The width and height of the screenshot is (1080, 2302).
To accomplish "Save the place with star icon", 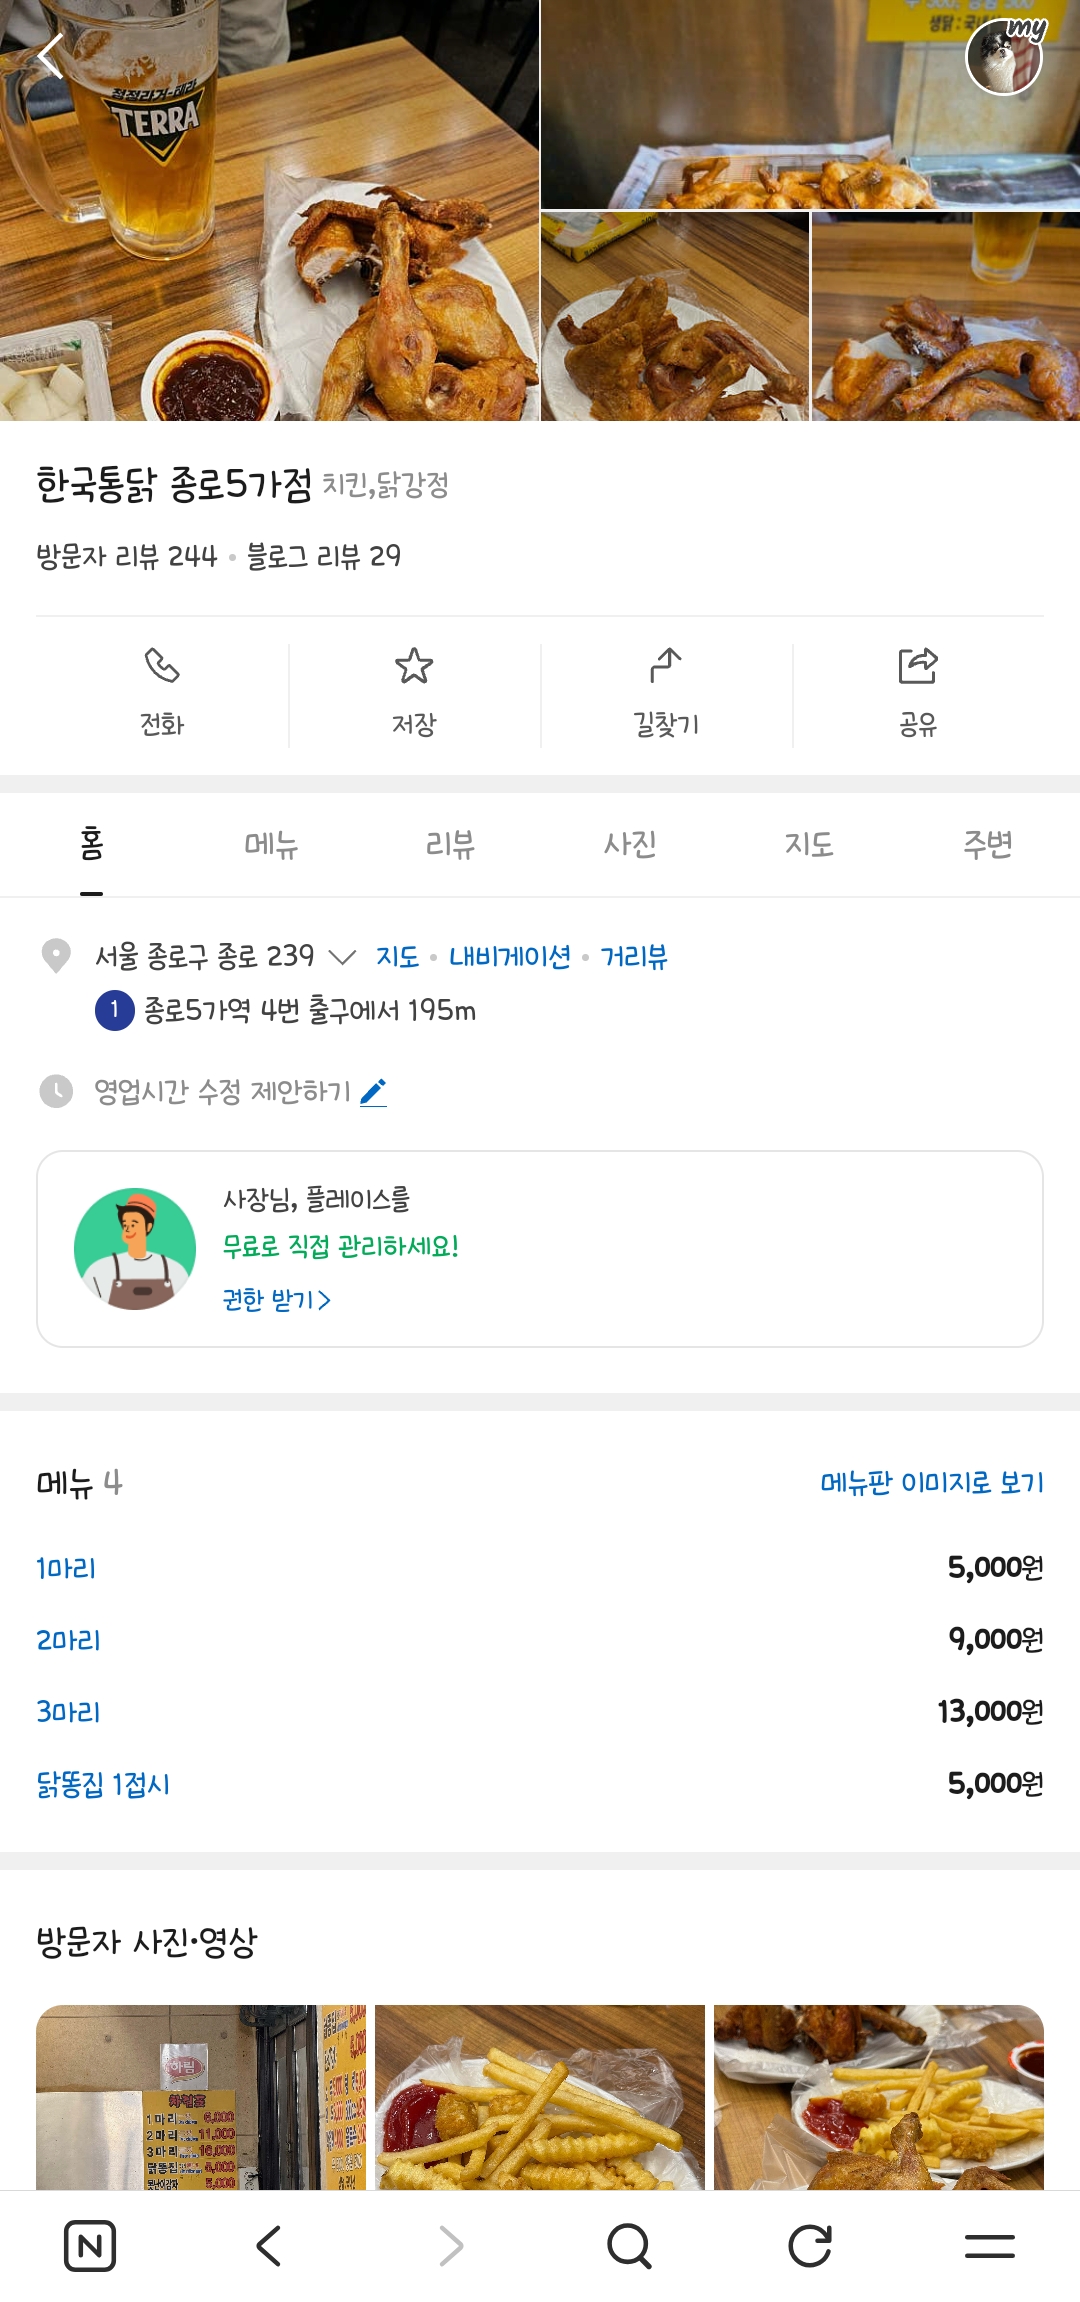I will 414,666.
